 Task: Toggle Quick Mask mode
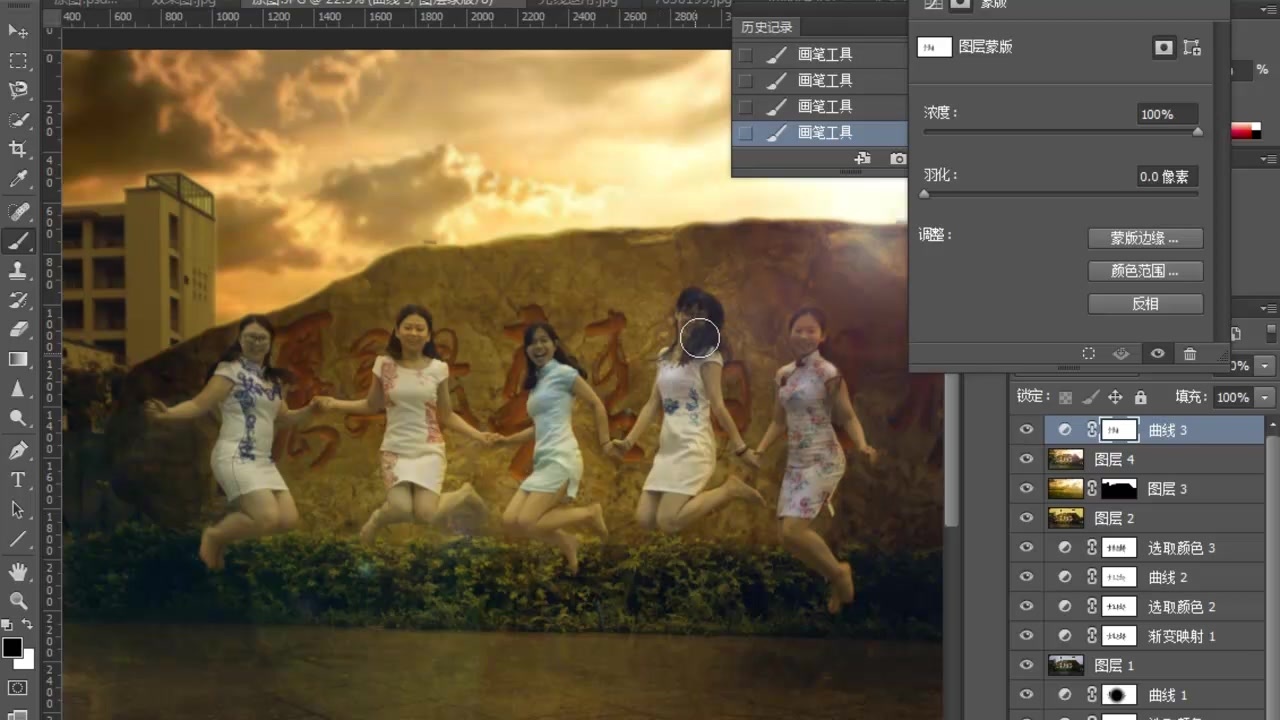click(x=18, y=688)
